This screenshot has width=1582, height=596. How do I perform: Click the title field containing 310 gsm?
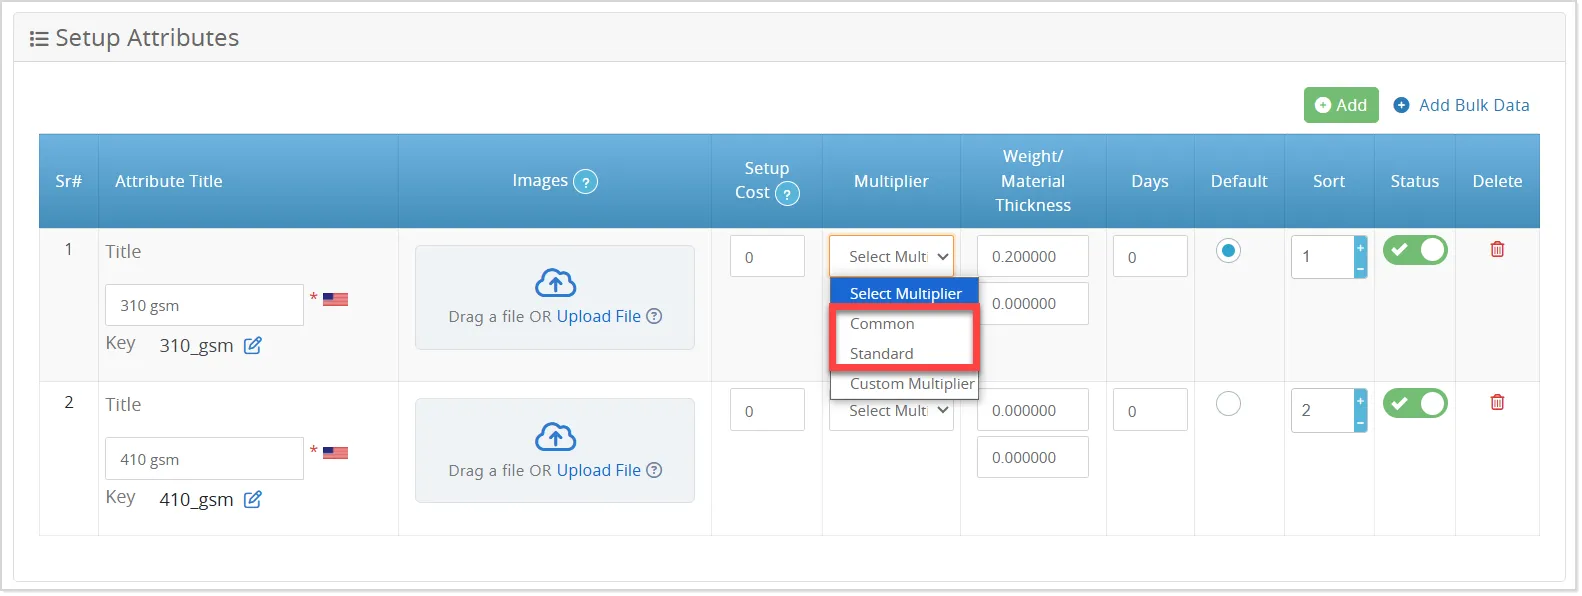204,305
